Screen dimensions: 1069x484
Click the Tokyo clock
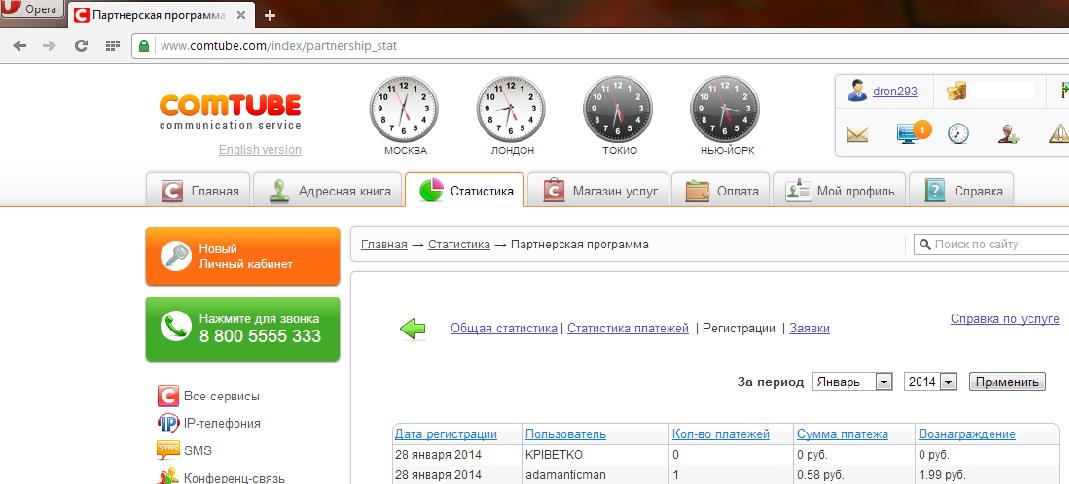(618, 109)
